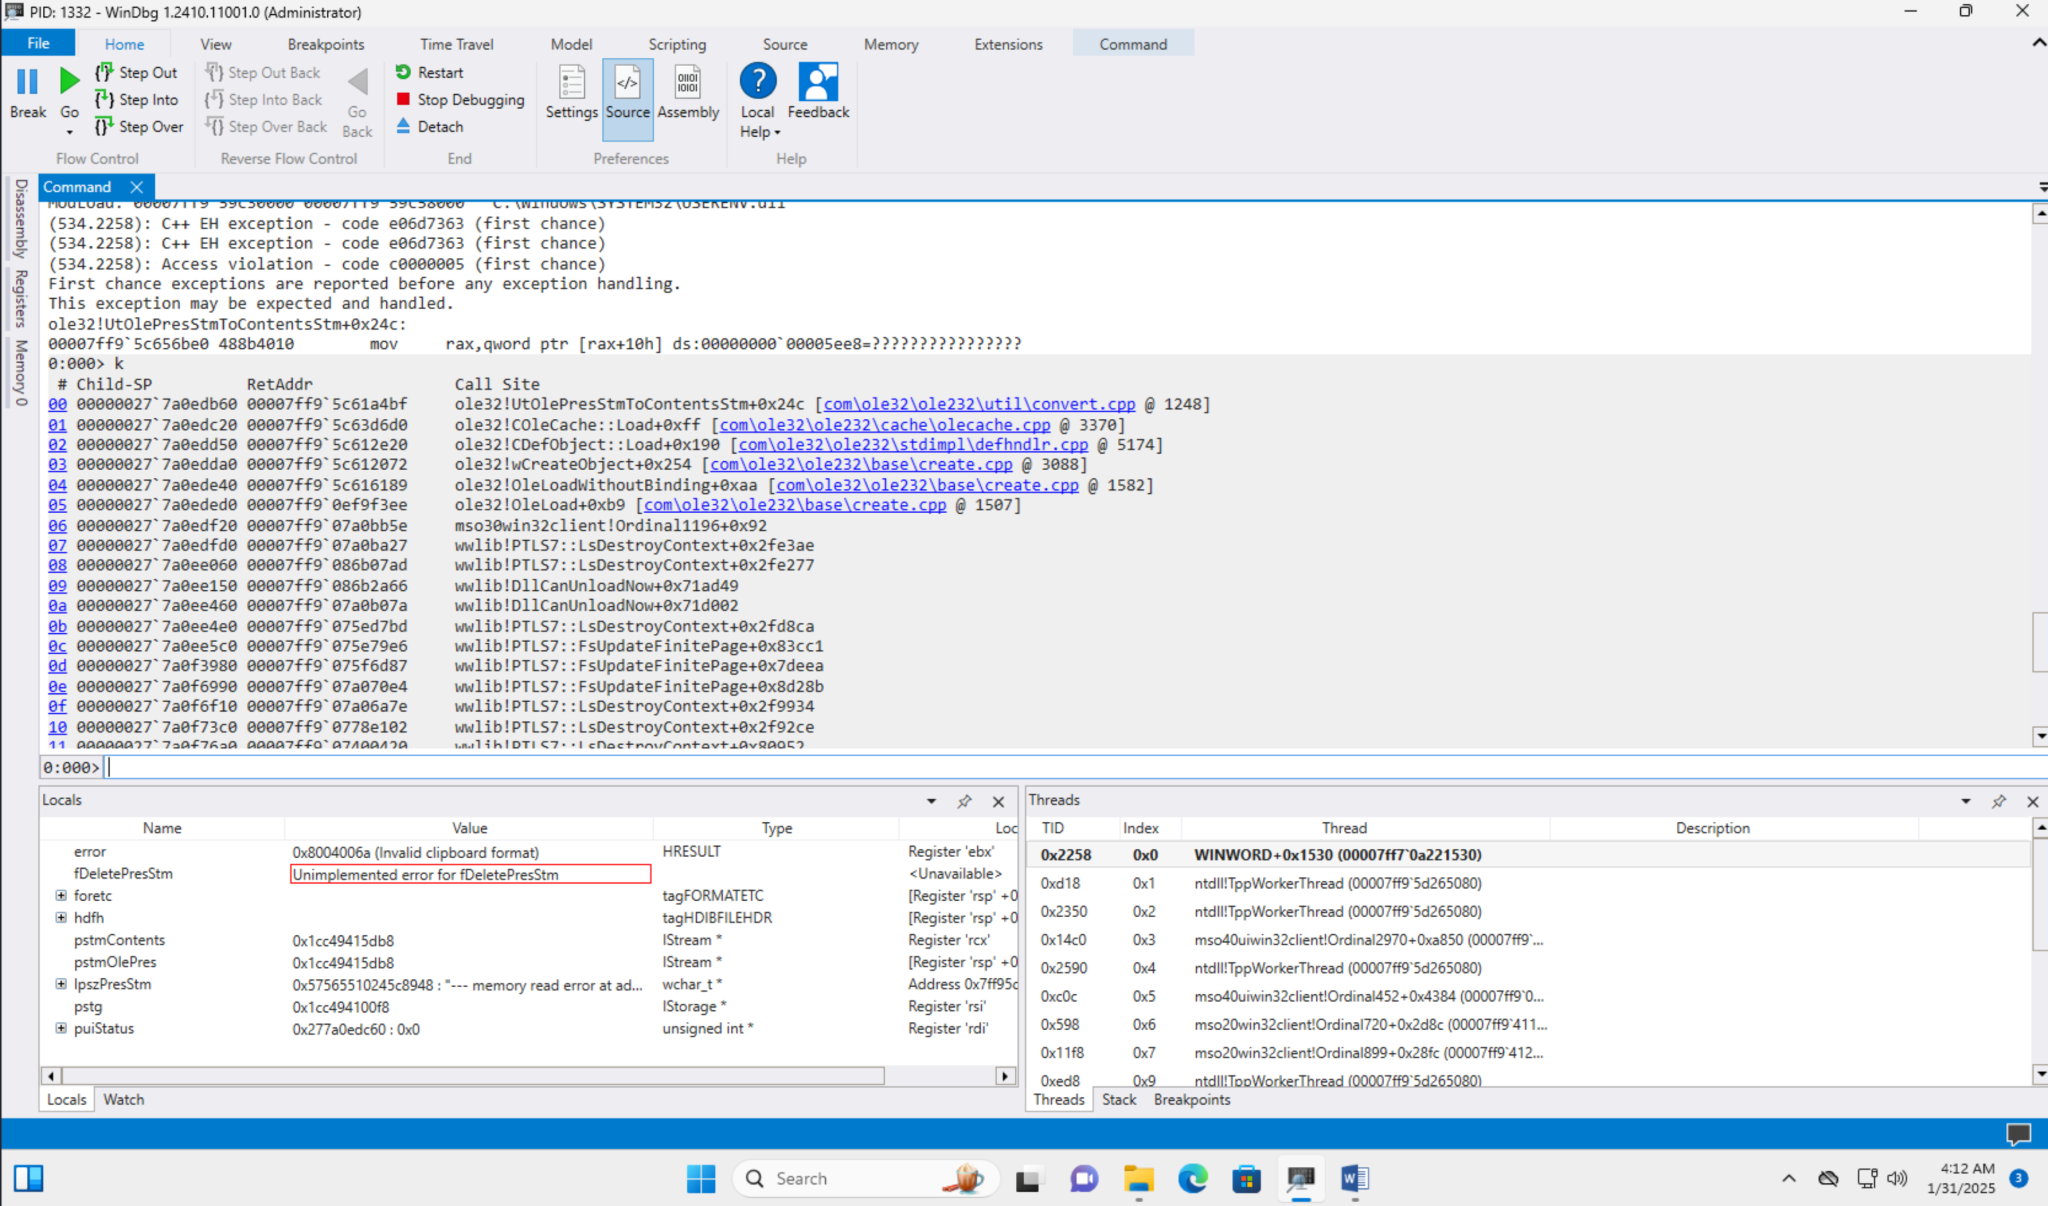
Task: Expand the puiStatus local variable
Action: coord(61,1028)
